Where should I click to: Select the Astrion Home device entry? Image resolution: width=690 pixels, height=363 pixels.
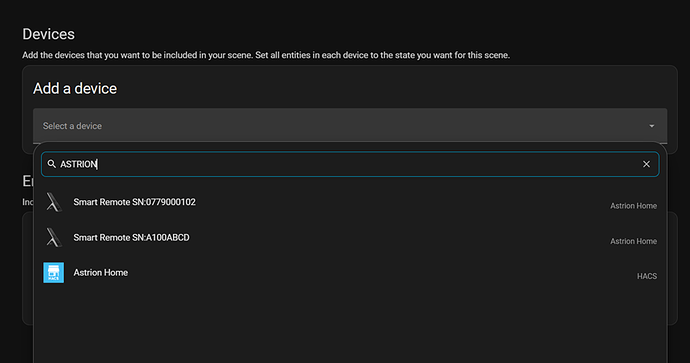(x=350, y=273)
